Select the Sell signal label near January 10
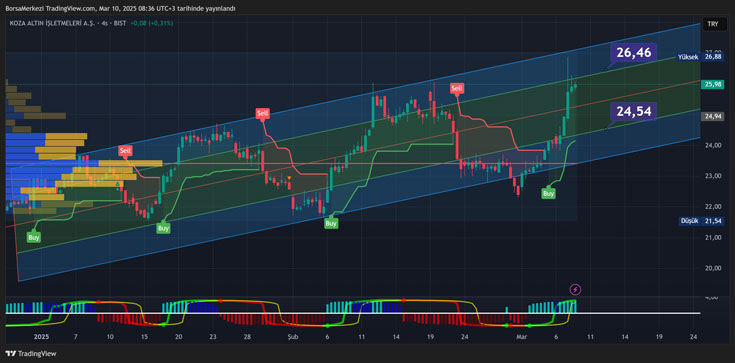 tap(125, 151)
